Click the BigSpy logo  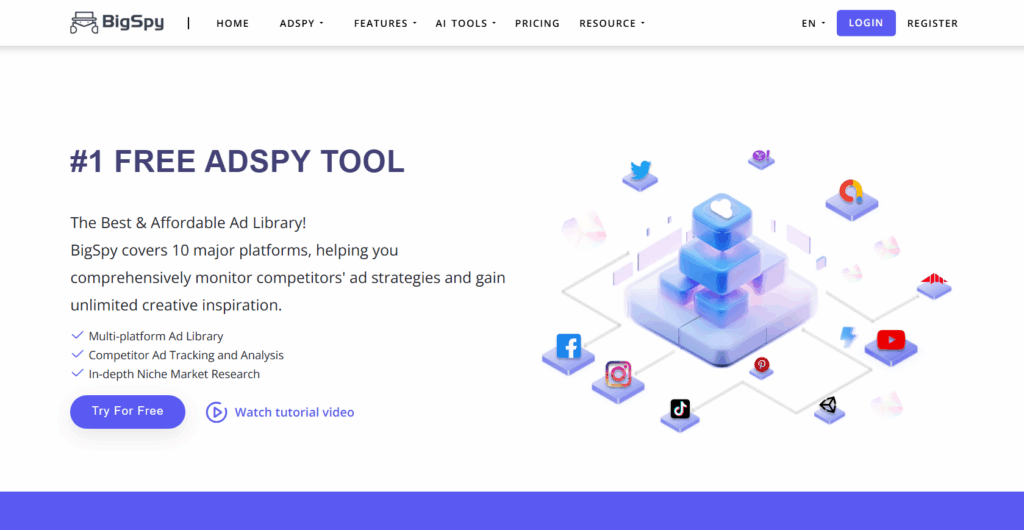click(x=117, y=23)
